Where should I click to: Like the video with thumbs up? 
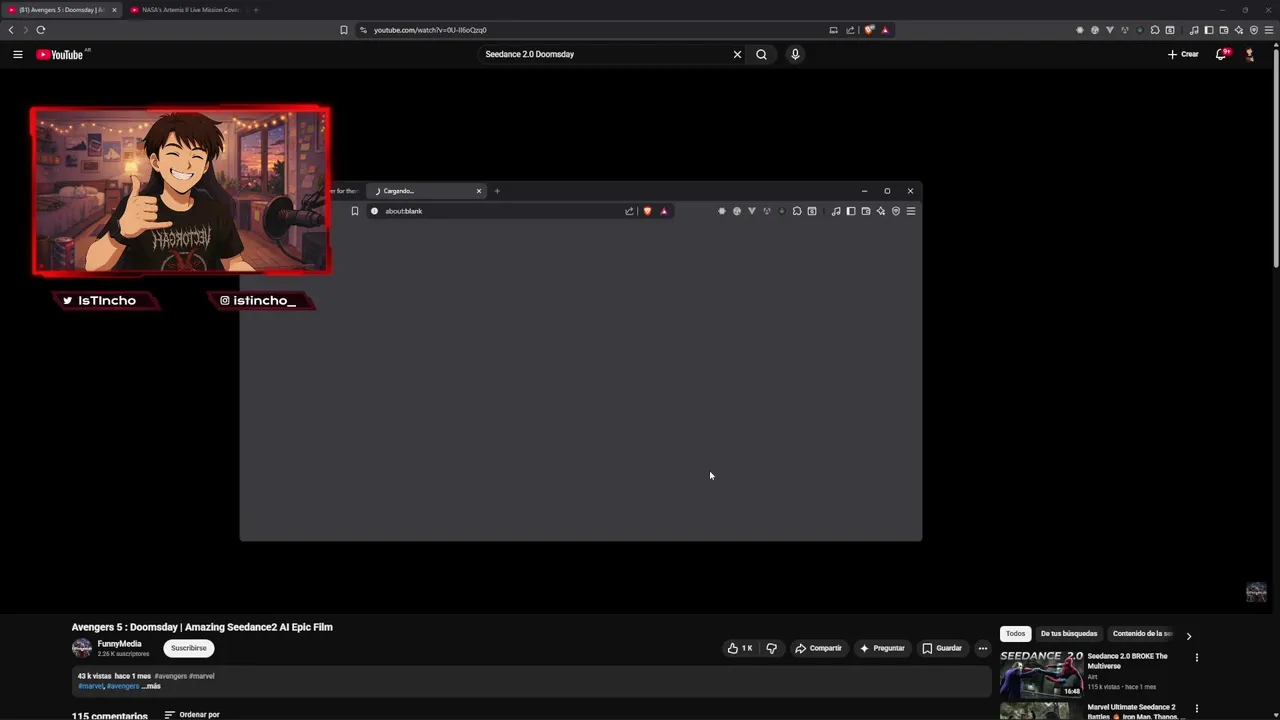tap(740, 648)
